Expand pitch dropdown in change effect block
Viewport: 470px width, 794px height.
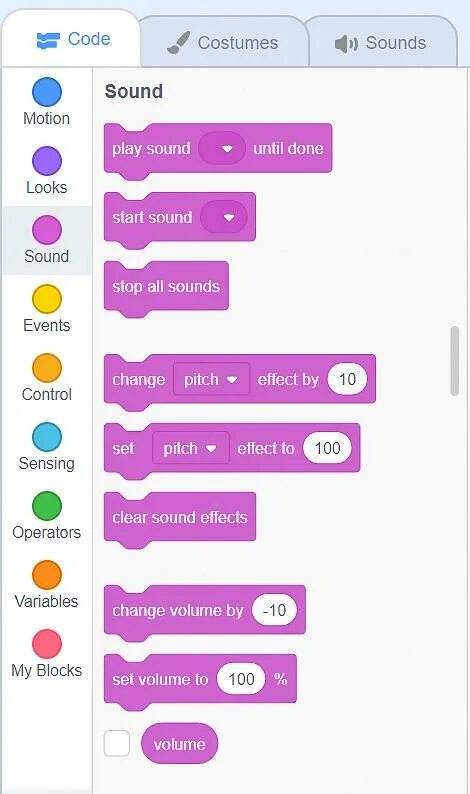pos(211,379)
